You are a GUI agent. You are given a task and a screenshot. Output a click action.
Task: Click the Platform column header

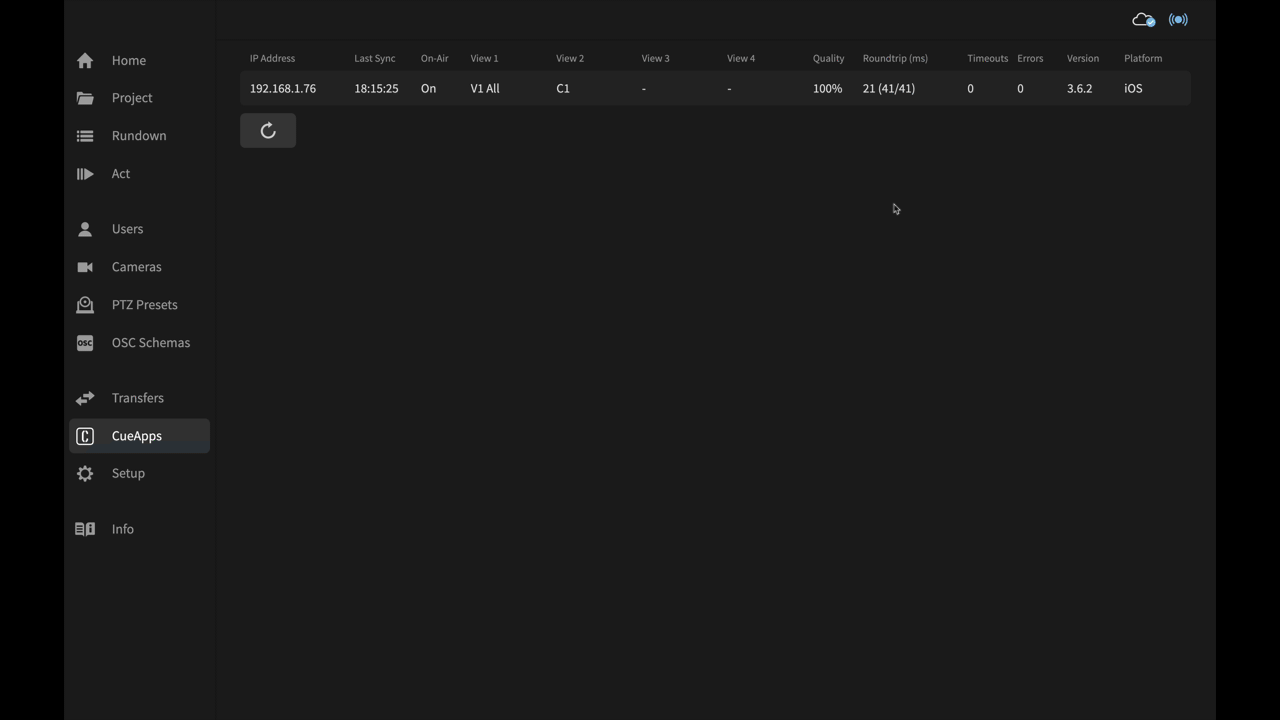tap(1143, 58)
